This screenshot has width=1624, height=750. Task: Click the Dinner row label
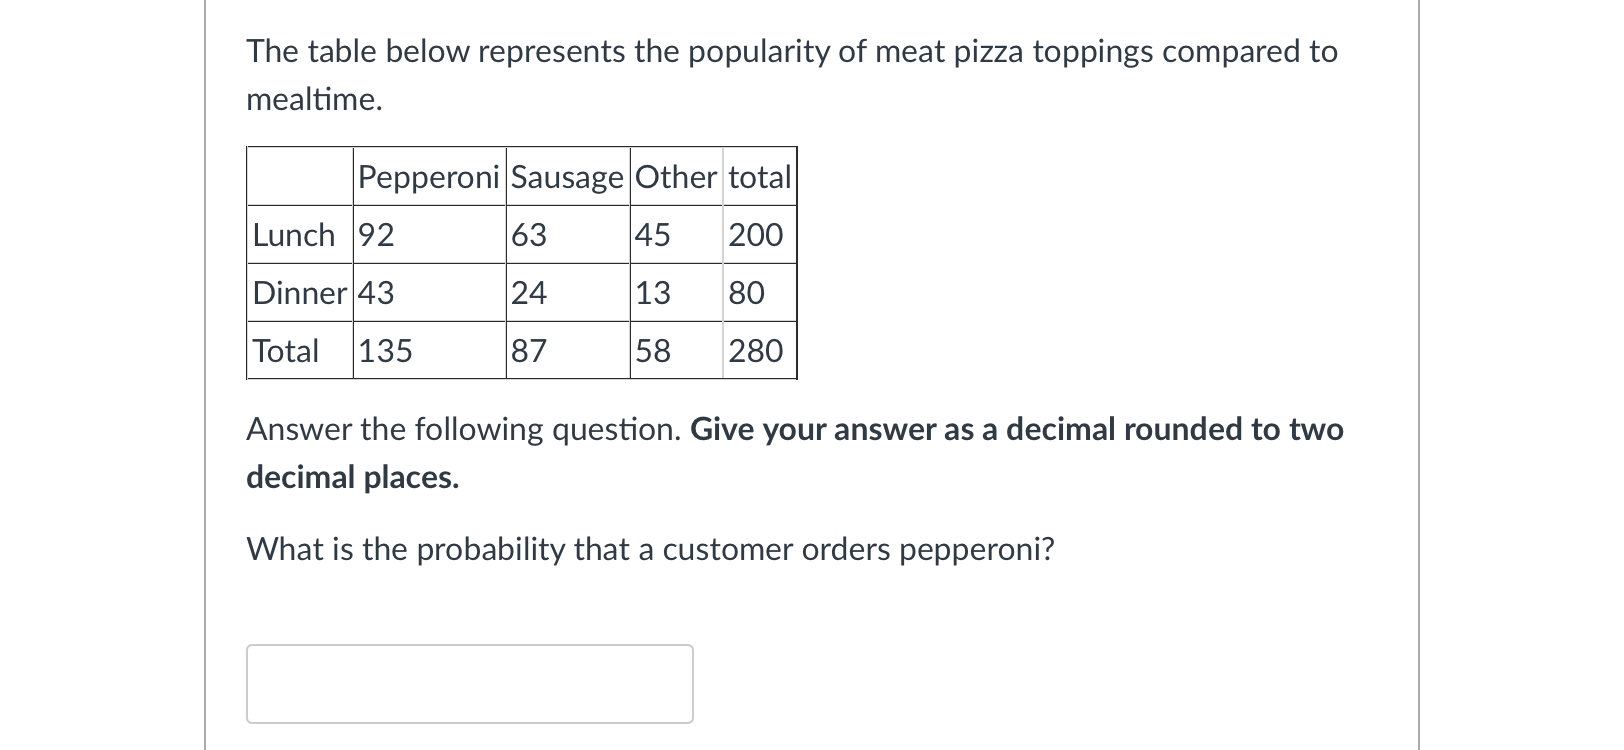pos(299,293)
